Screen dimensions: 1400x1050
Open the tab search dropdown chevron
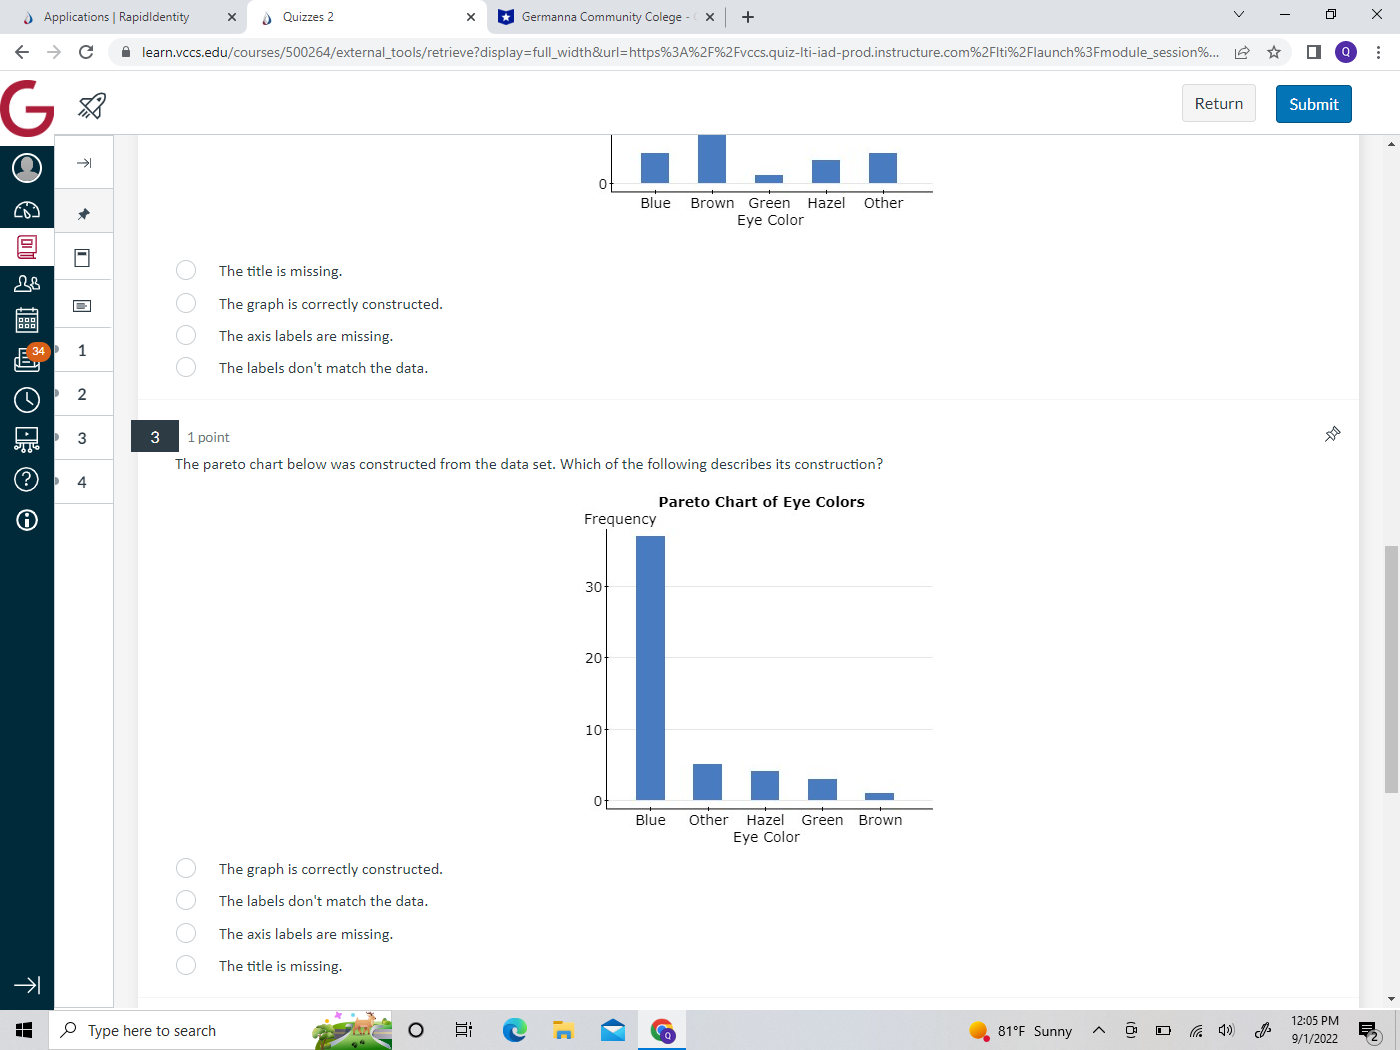coord(1238,15)
